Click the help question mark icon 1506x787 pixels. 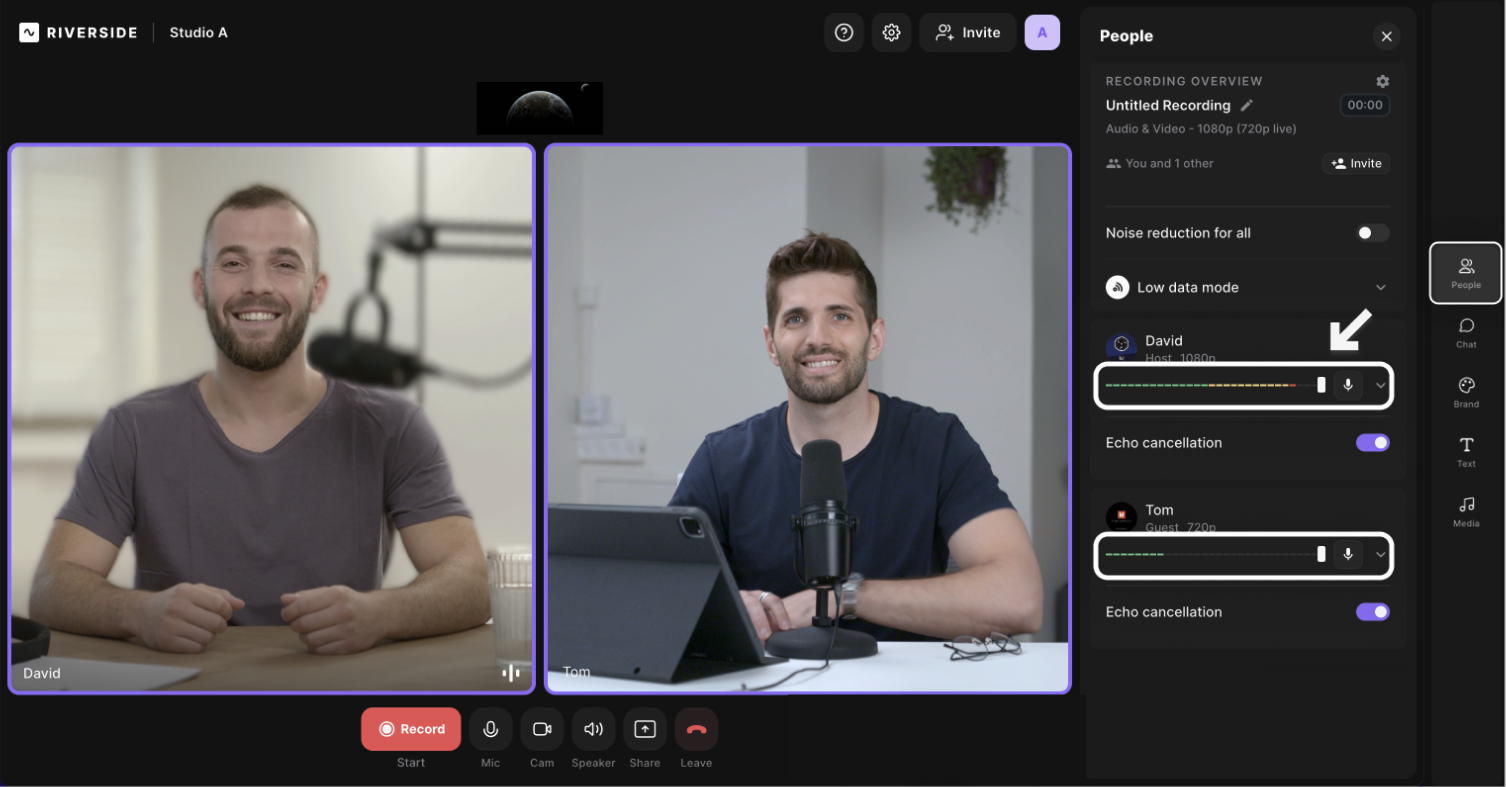(x=843, y=33)
